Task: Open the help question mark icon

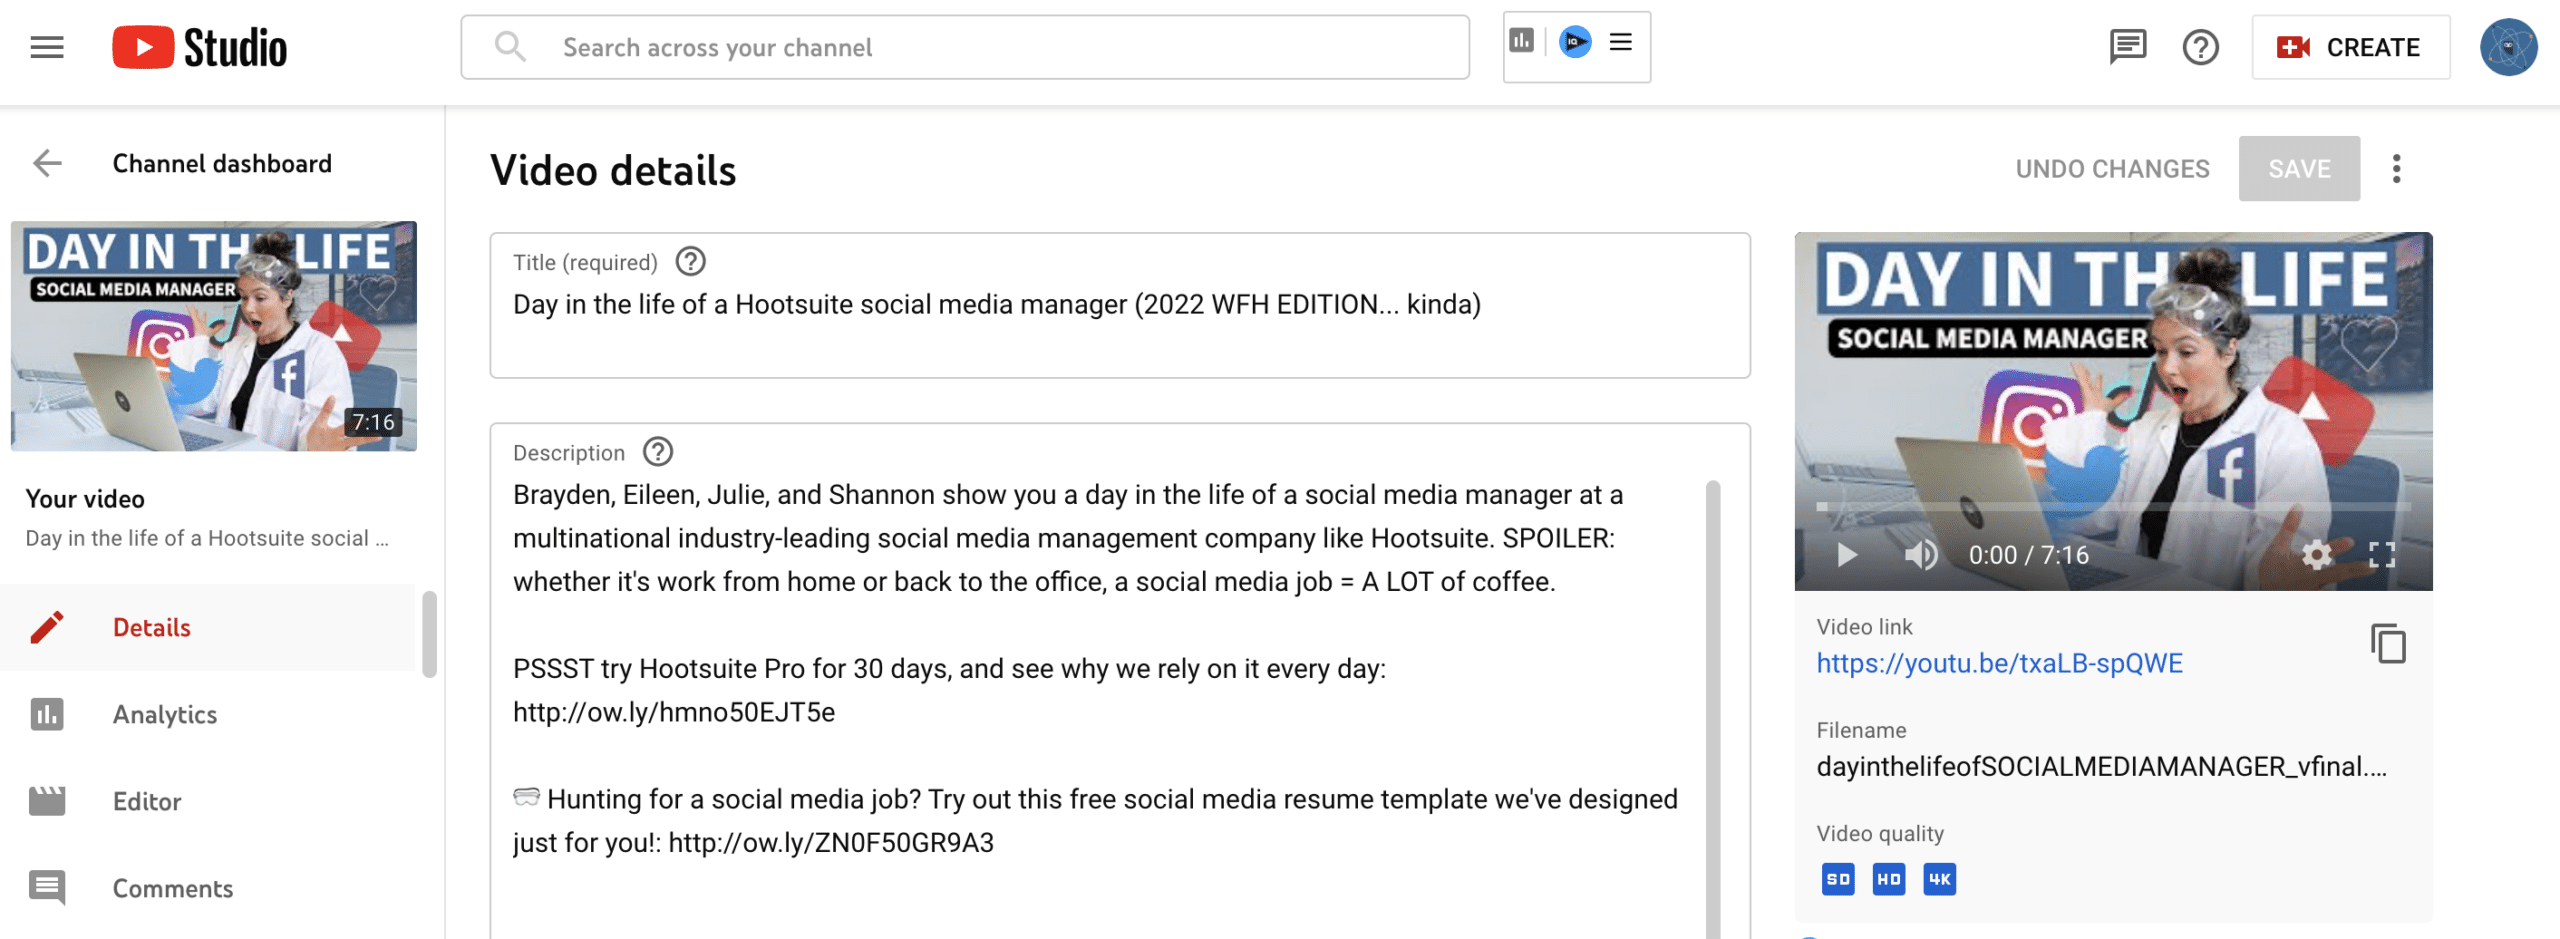Action: click(x=2200, y=47)
